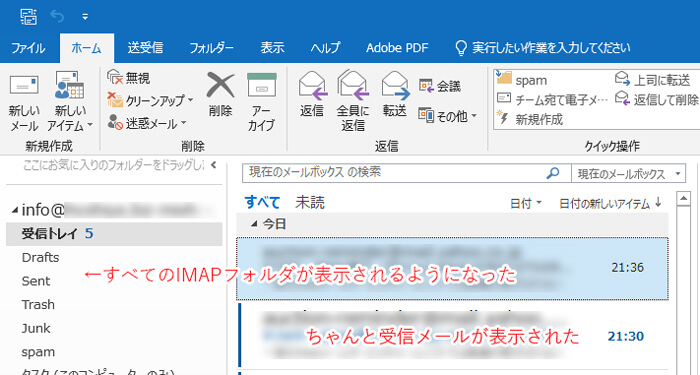Select the 未読 mail filter

coord(310,203)
